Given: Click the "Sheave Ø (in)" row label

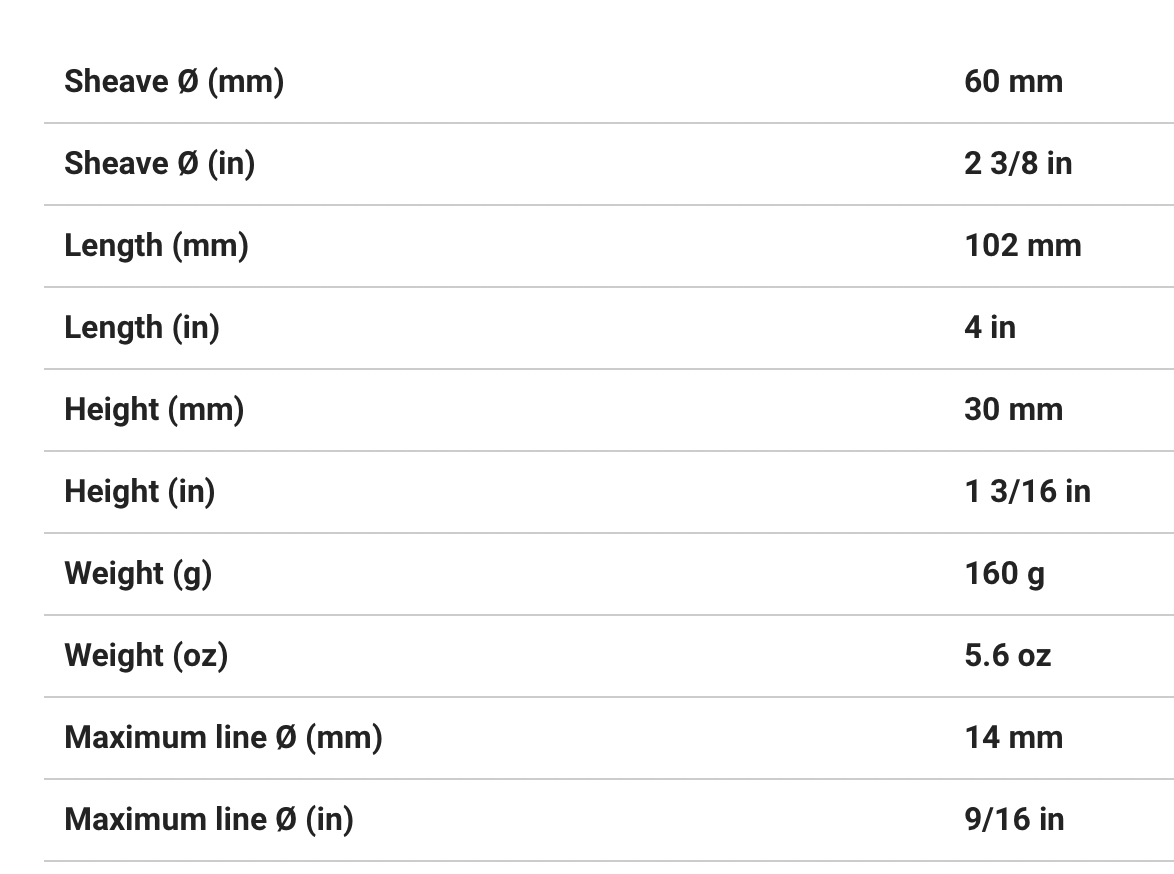Looking at the screenshot, I should pyautogui.click(x=160, y=164).
